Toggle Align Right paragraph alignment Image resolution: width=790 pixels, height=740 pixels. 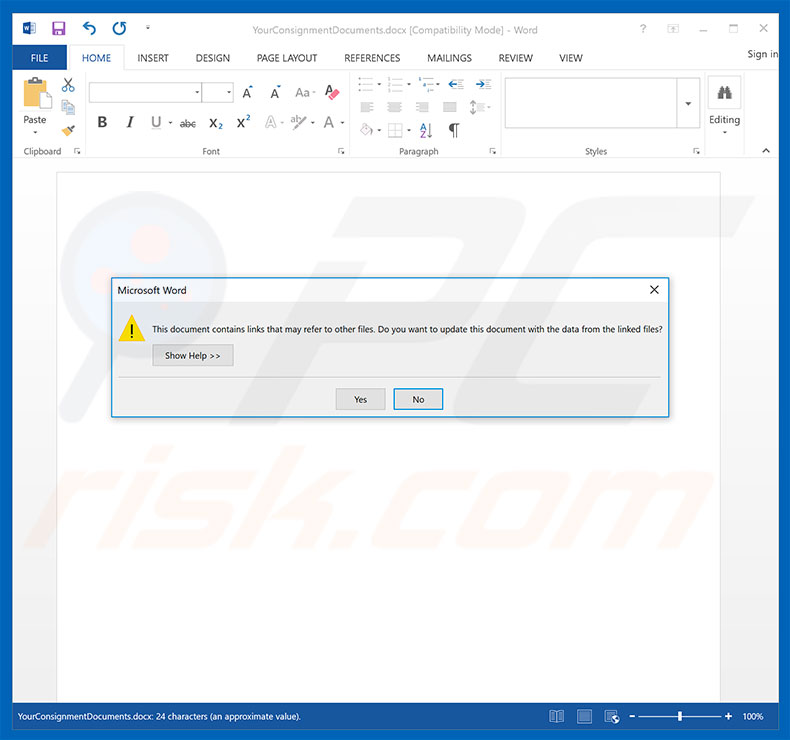coord(422,107)
